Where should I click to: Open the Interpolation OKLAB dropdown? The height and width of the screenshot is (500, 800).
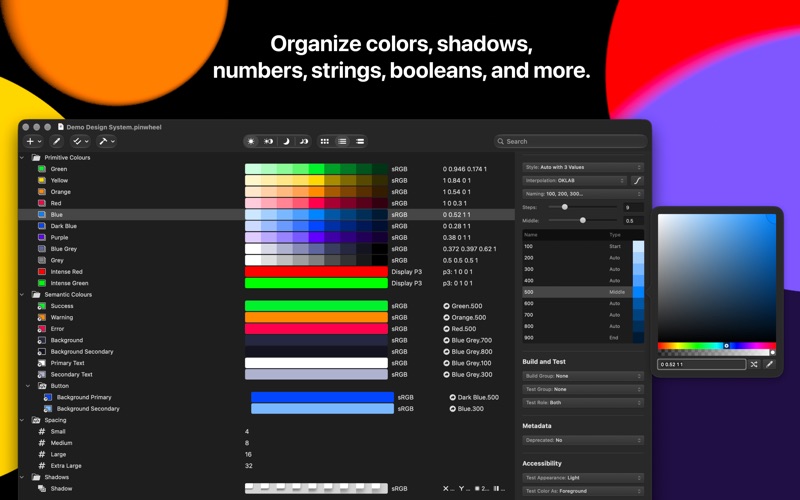574,181
